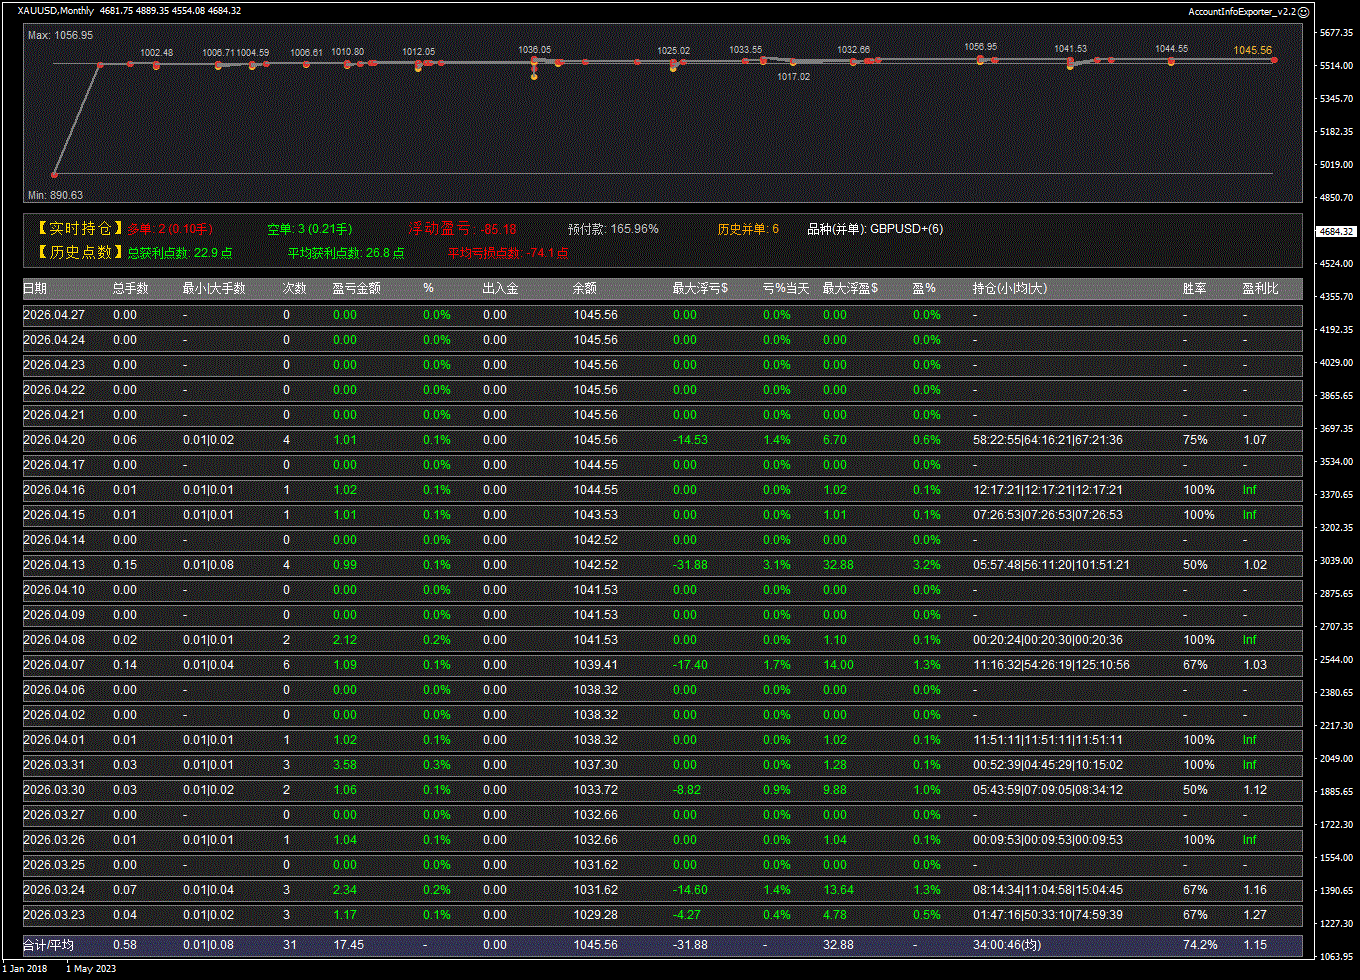
Task: Click the current price label 4684.32
Action: tap(1336, 231)
